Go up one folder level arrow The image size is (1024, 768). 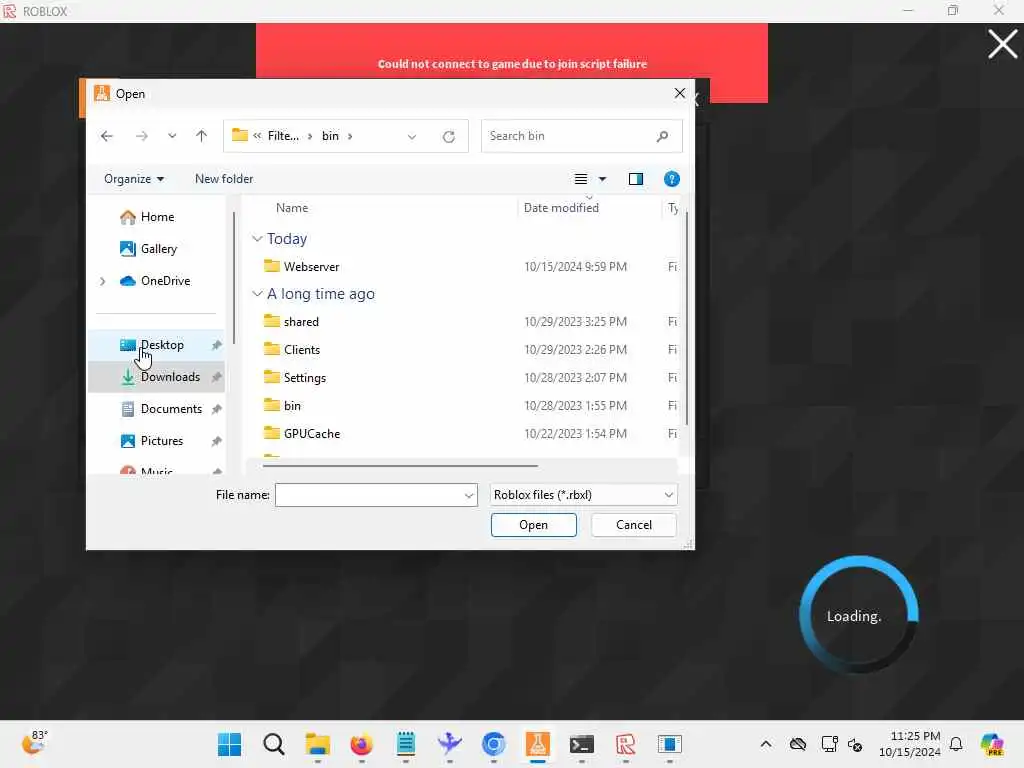pyautogui.click(x=201, y=136)
